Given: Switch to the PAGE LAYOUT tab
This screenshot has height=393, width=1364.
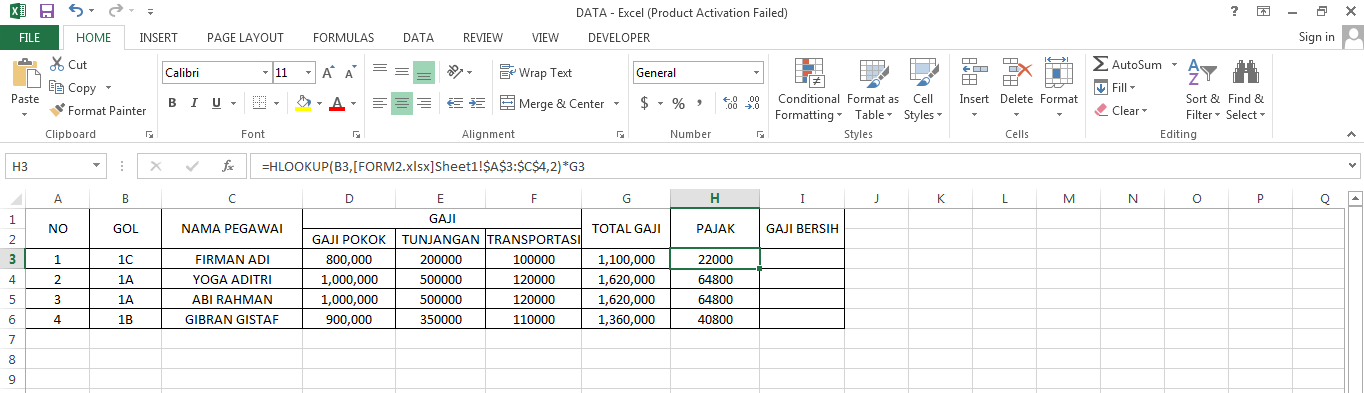Looking at the screenshot, I should (245, 37).
